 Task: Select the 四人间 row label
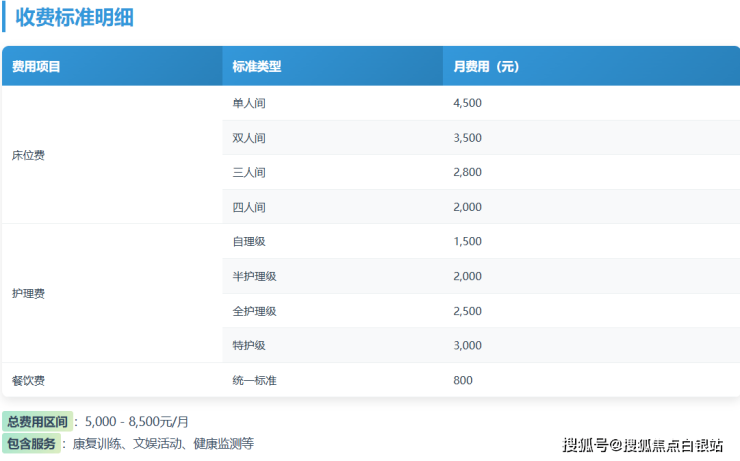click(249, 207)
